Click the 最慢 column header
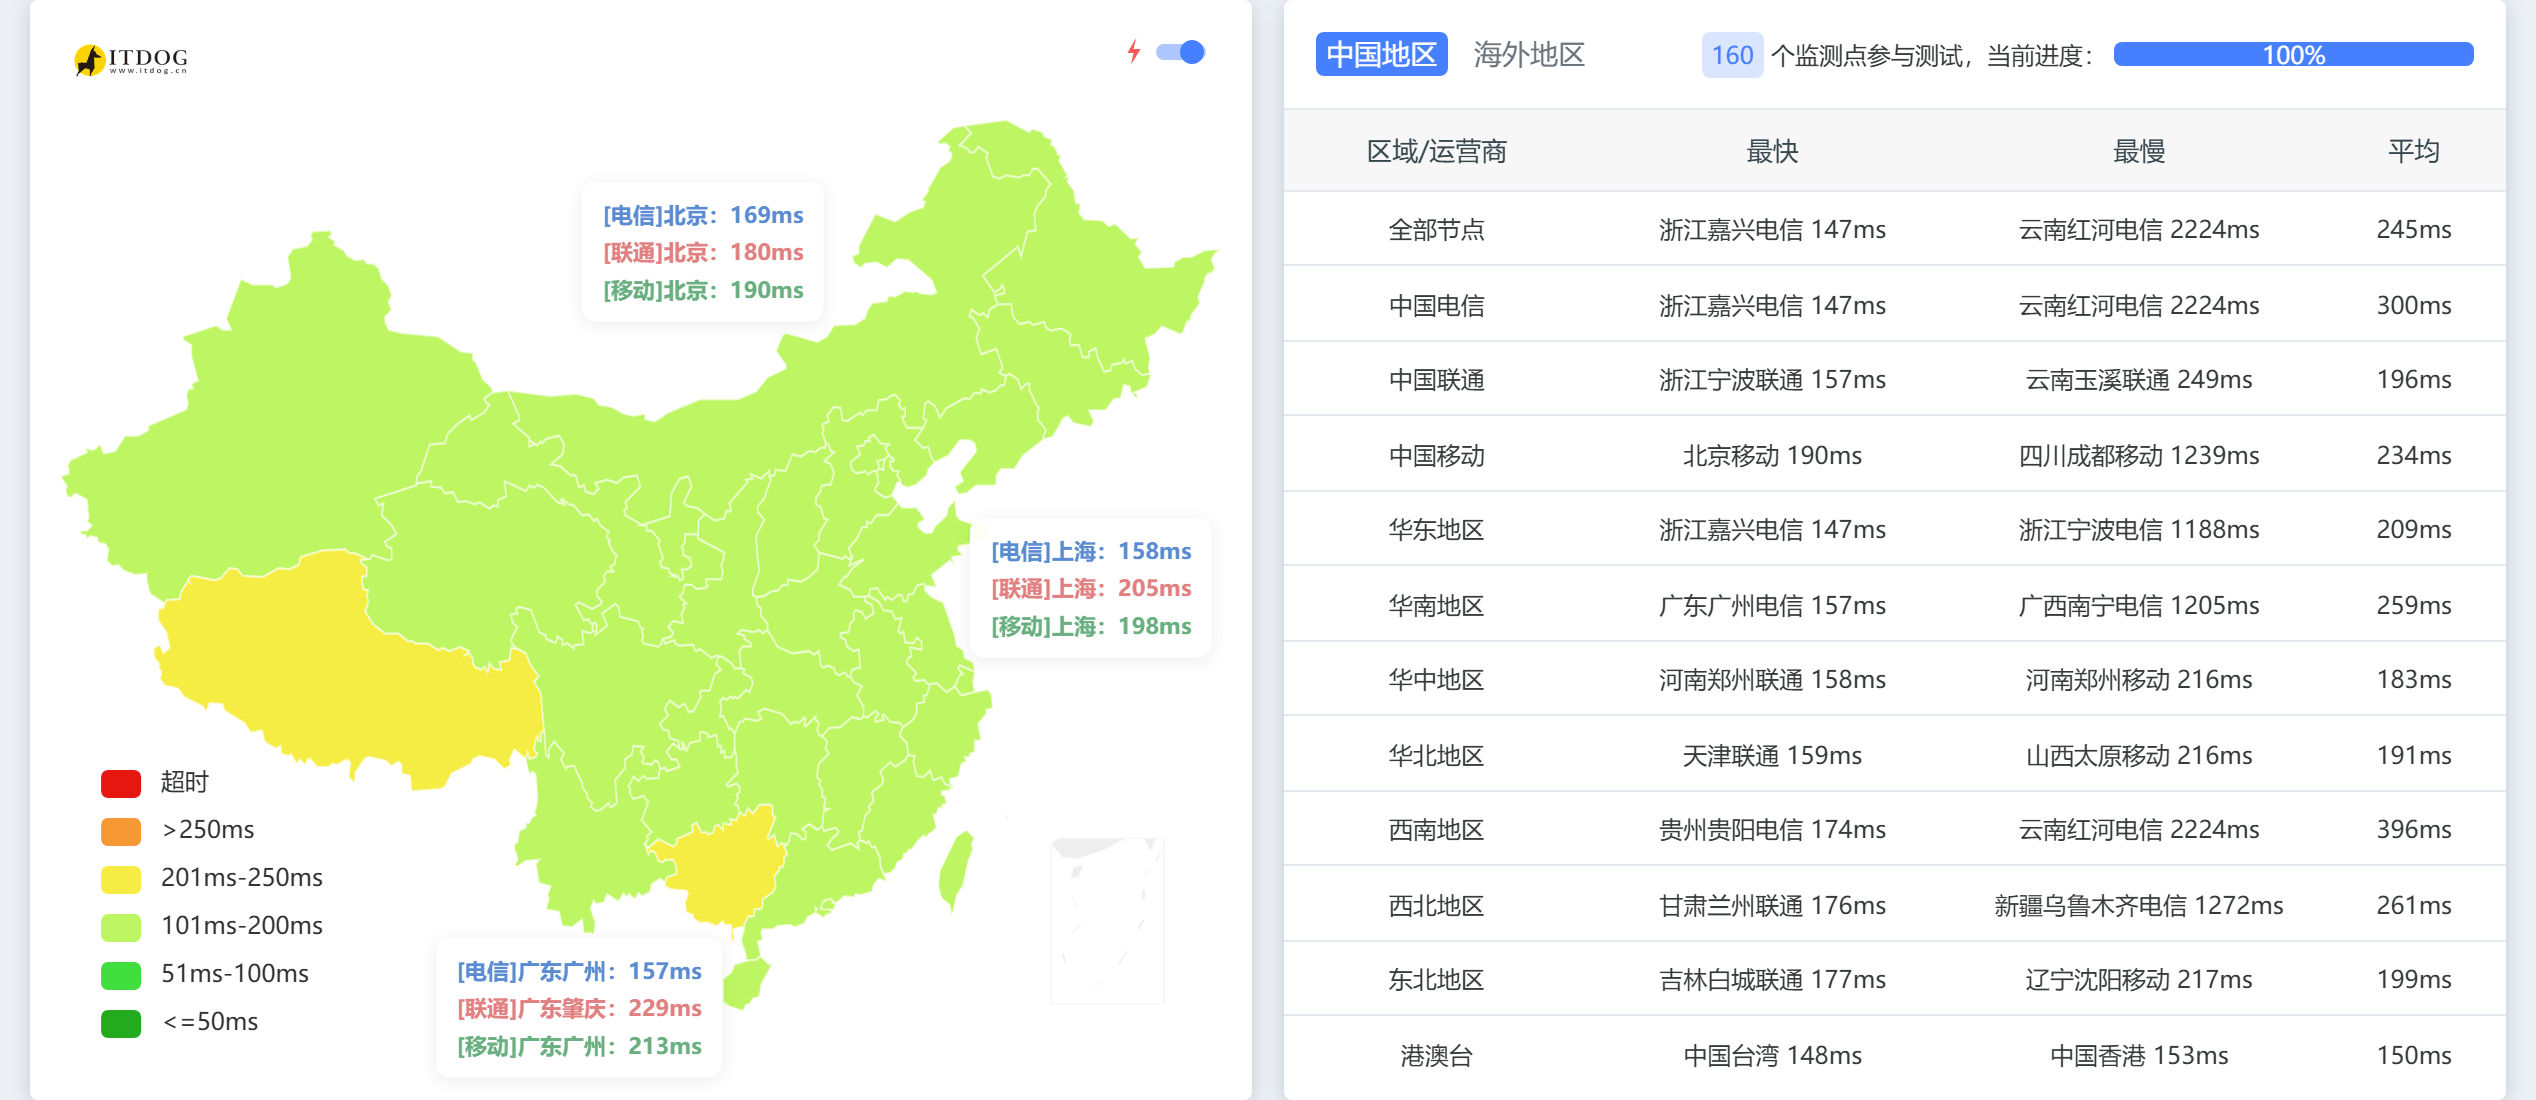Image resolution: width=2536 pixels, height=1100 pixels. pos(2139,151)
